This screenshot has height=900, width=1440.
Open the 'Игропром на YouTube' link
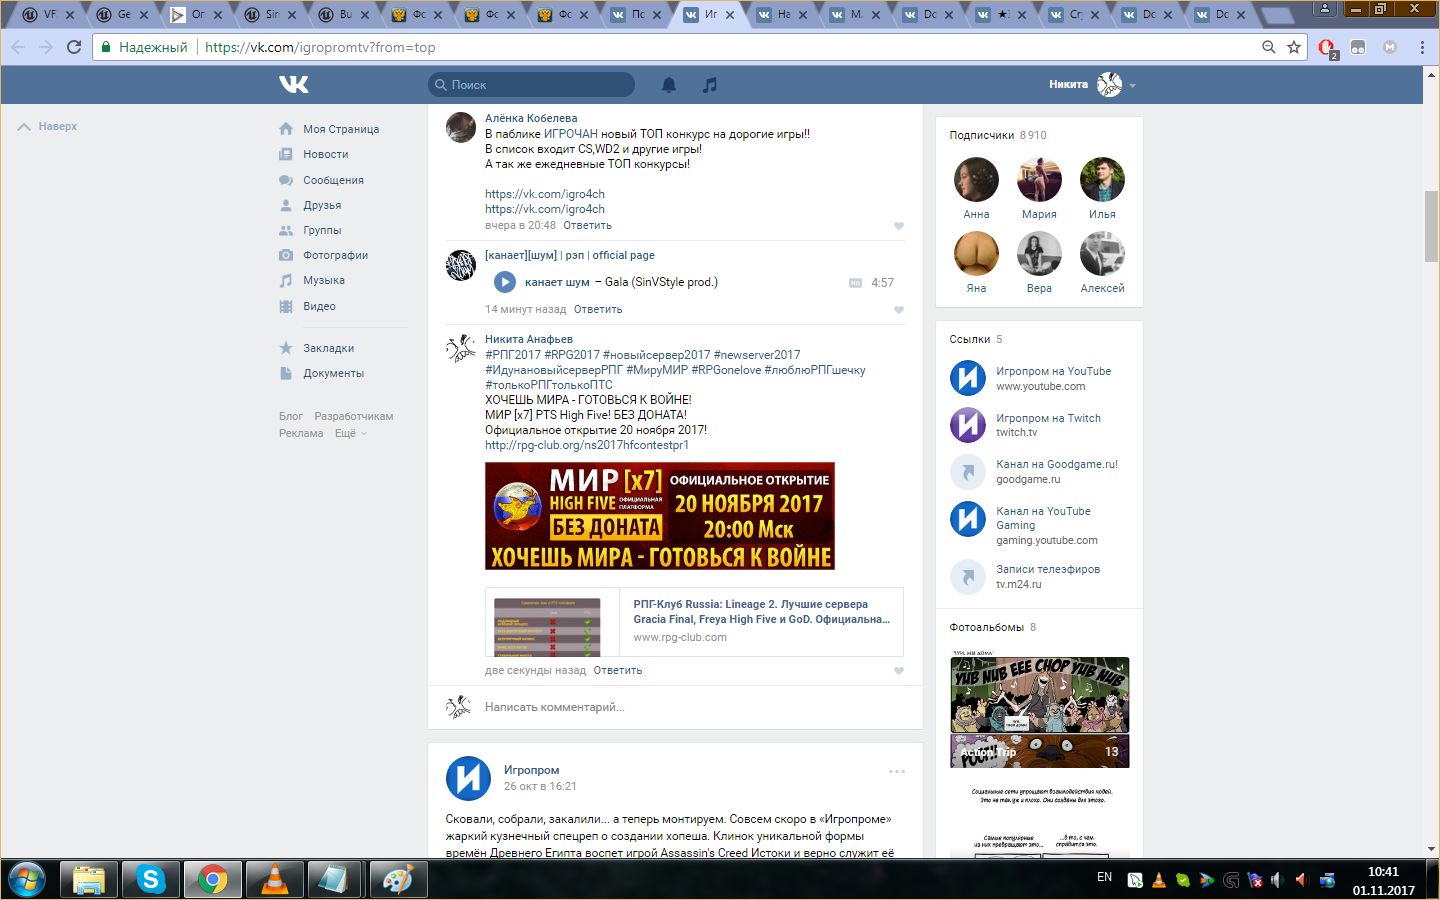[x=1053, y=371]
